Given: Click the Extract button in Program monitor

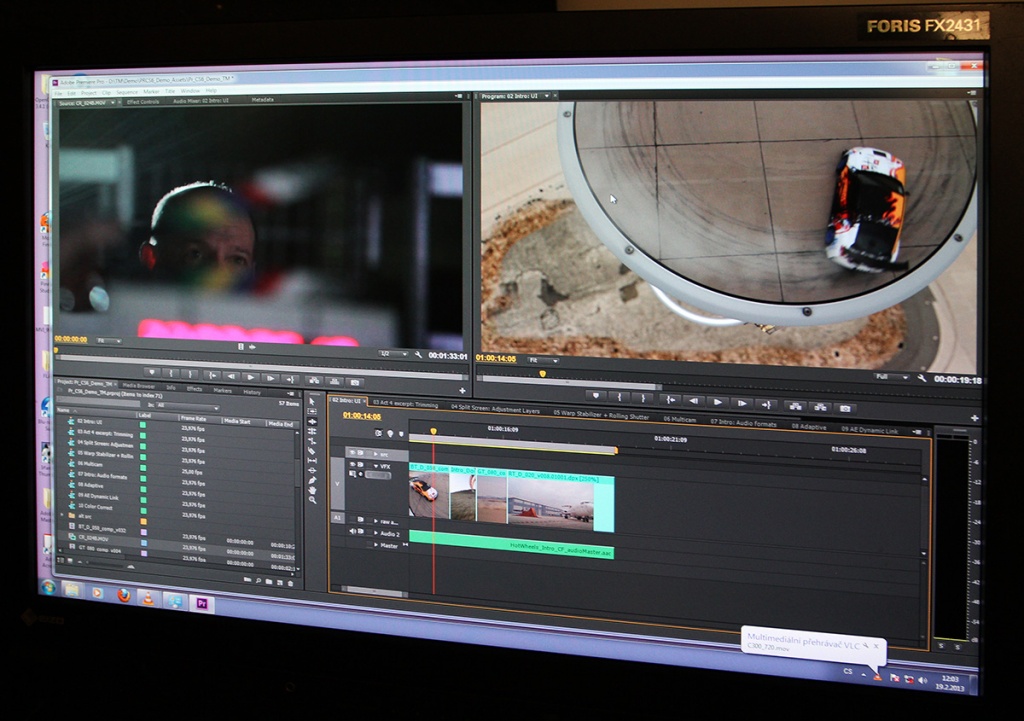Looking at the screenshot, I should pyautogui.click(x=821, y=408).
